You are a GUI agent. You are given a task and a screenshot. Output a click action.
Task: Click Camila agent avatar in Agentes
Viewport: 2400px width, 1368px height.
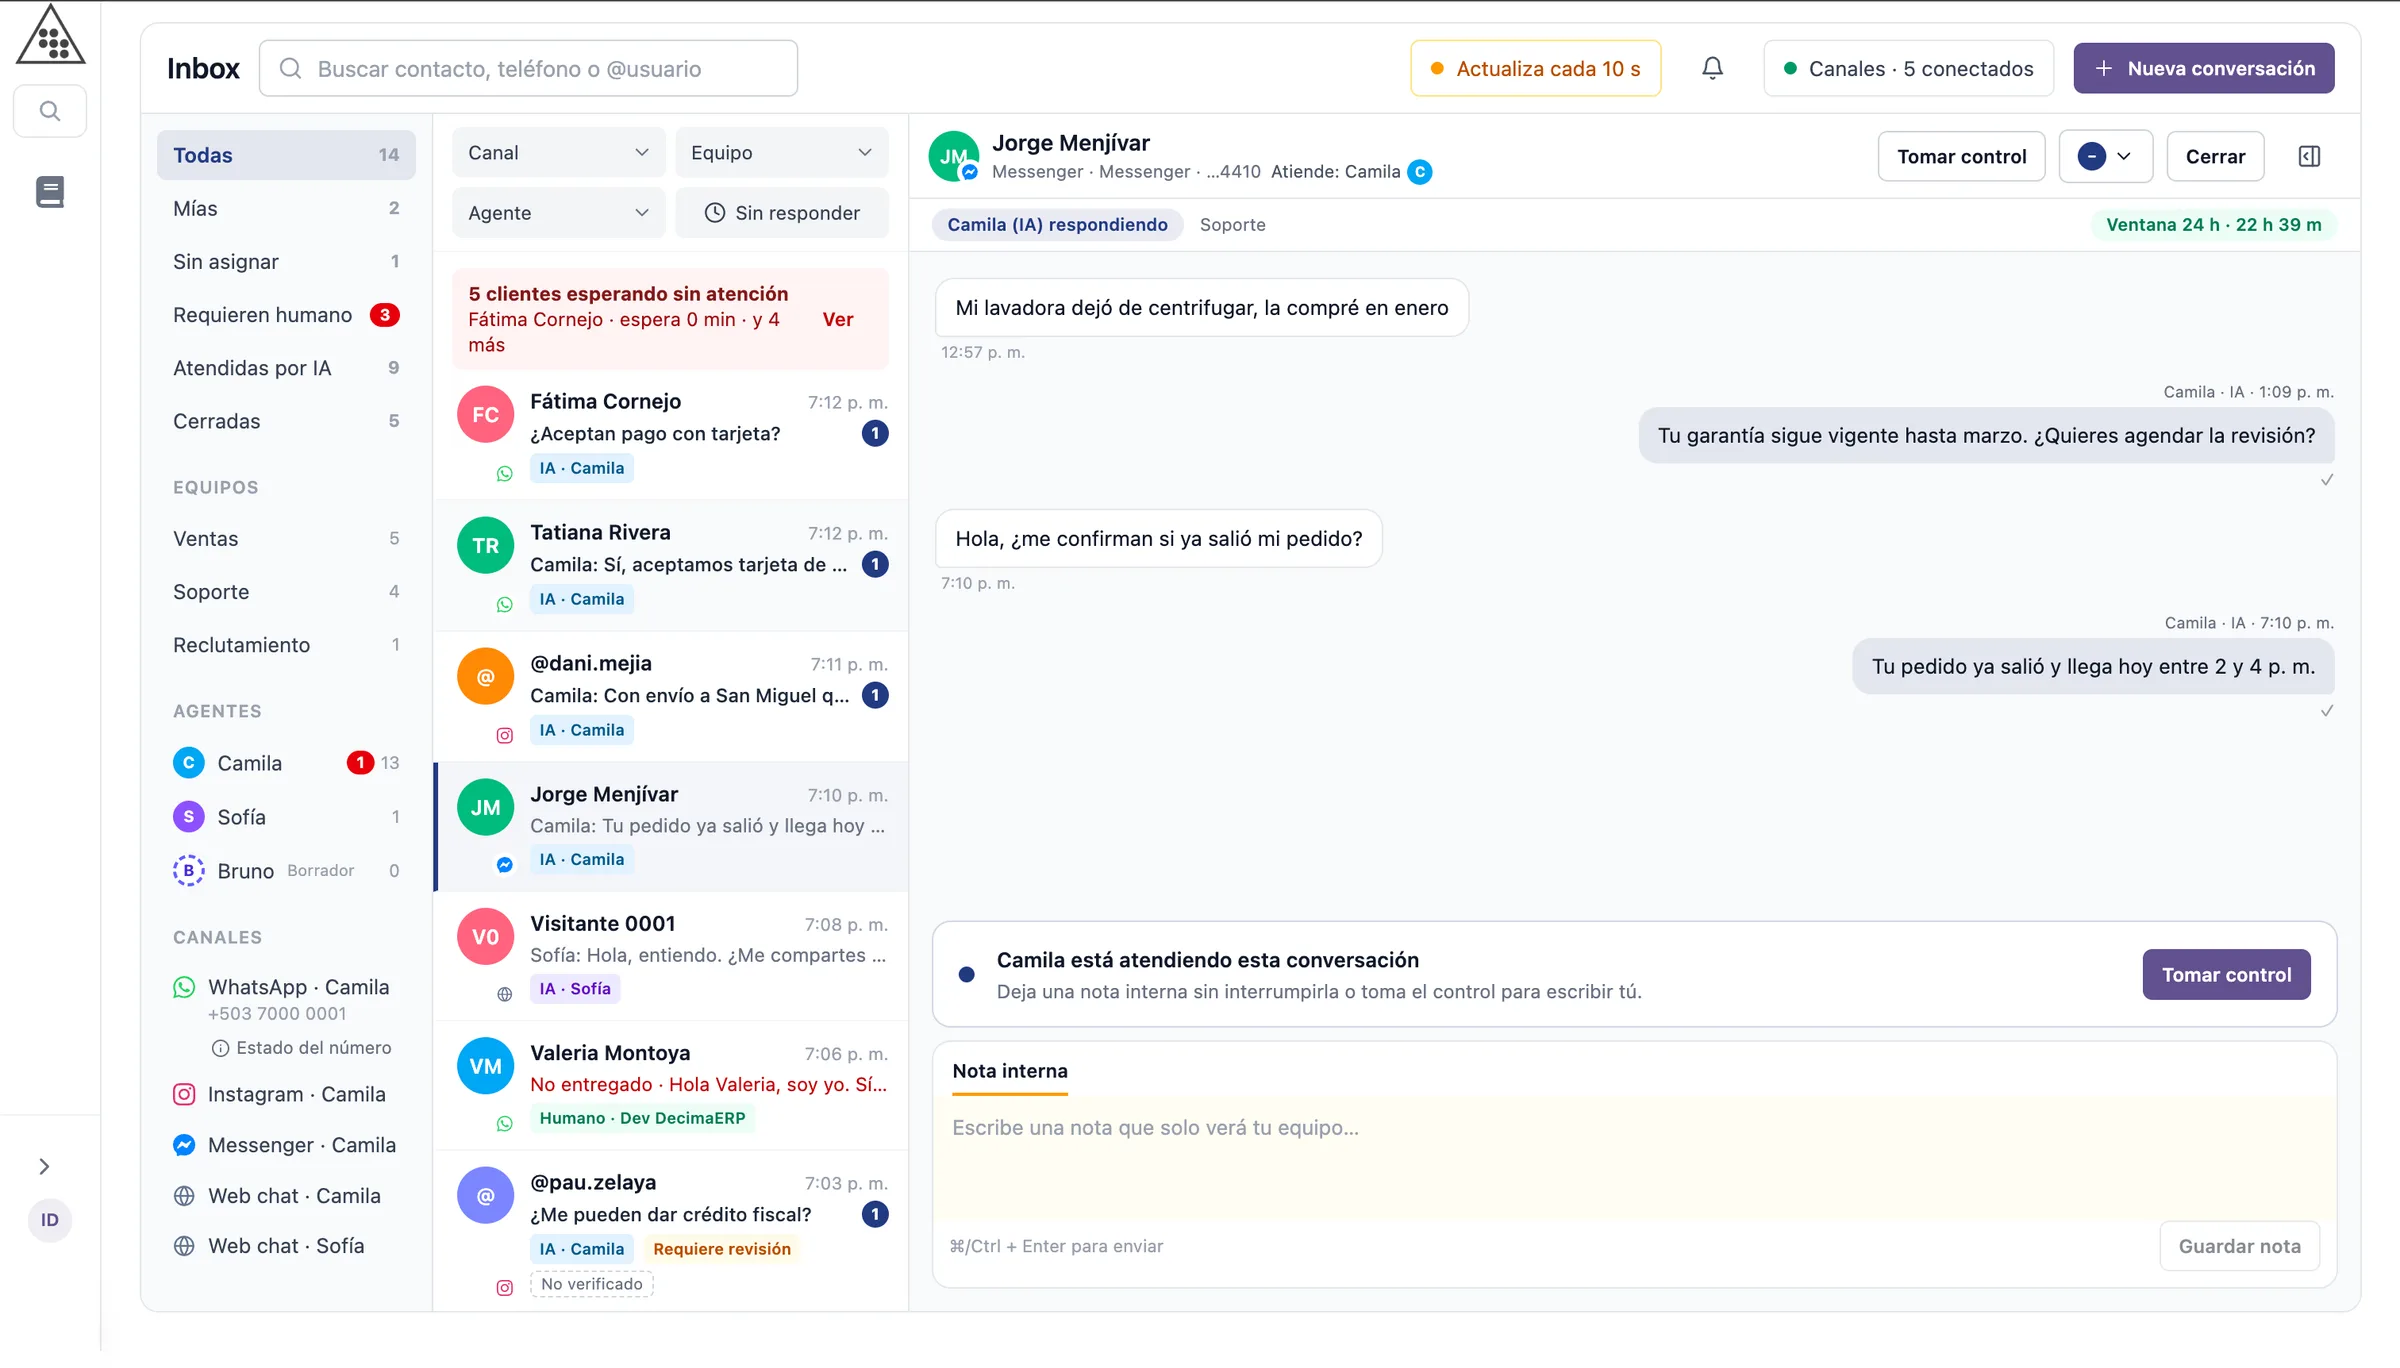click(188, 763)
